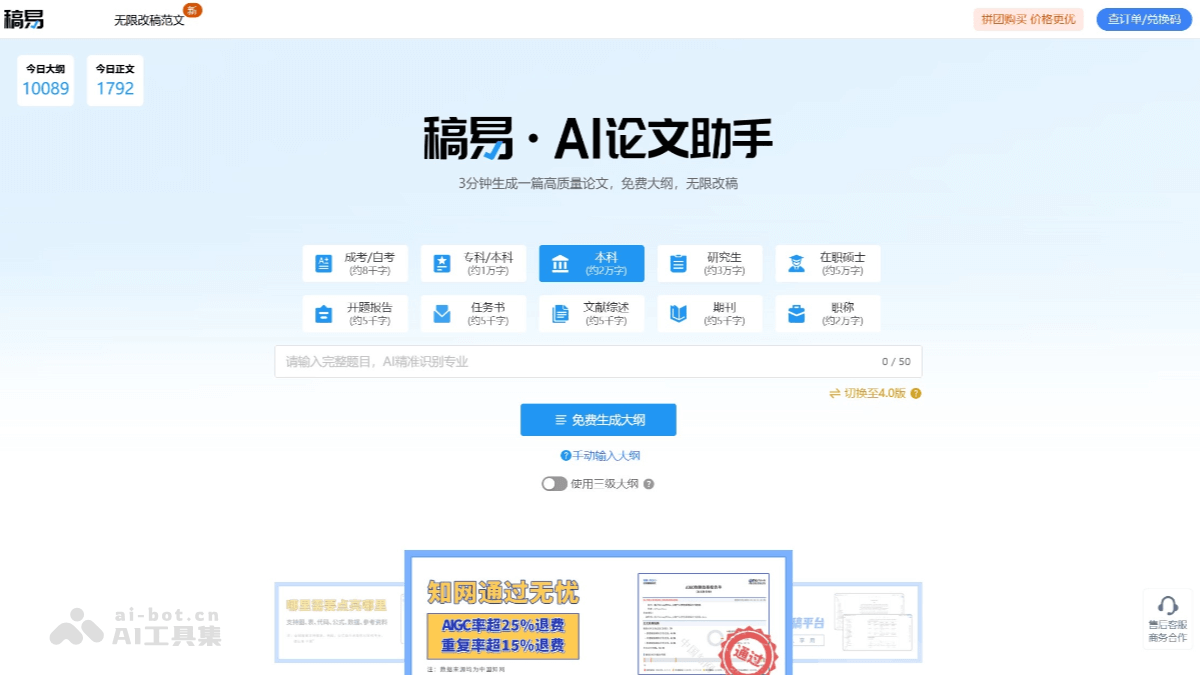Viewport: 1200px width, 675px height.
Task: Click the paper title input field
Action: pyautogui.click(x=598, y=361)
